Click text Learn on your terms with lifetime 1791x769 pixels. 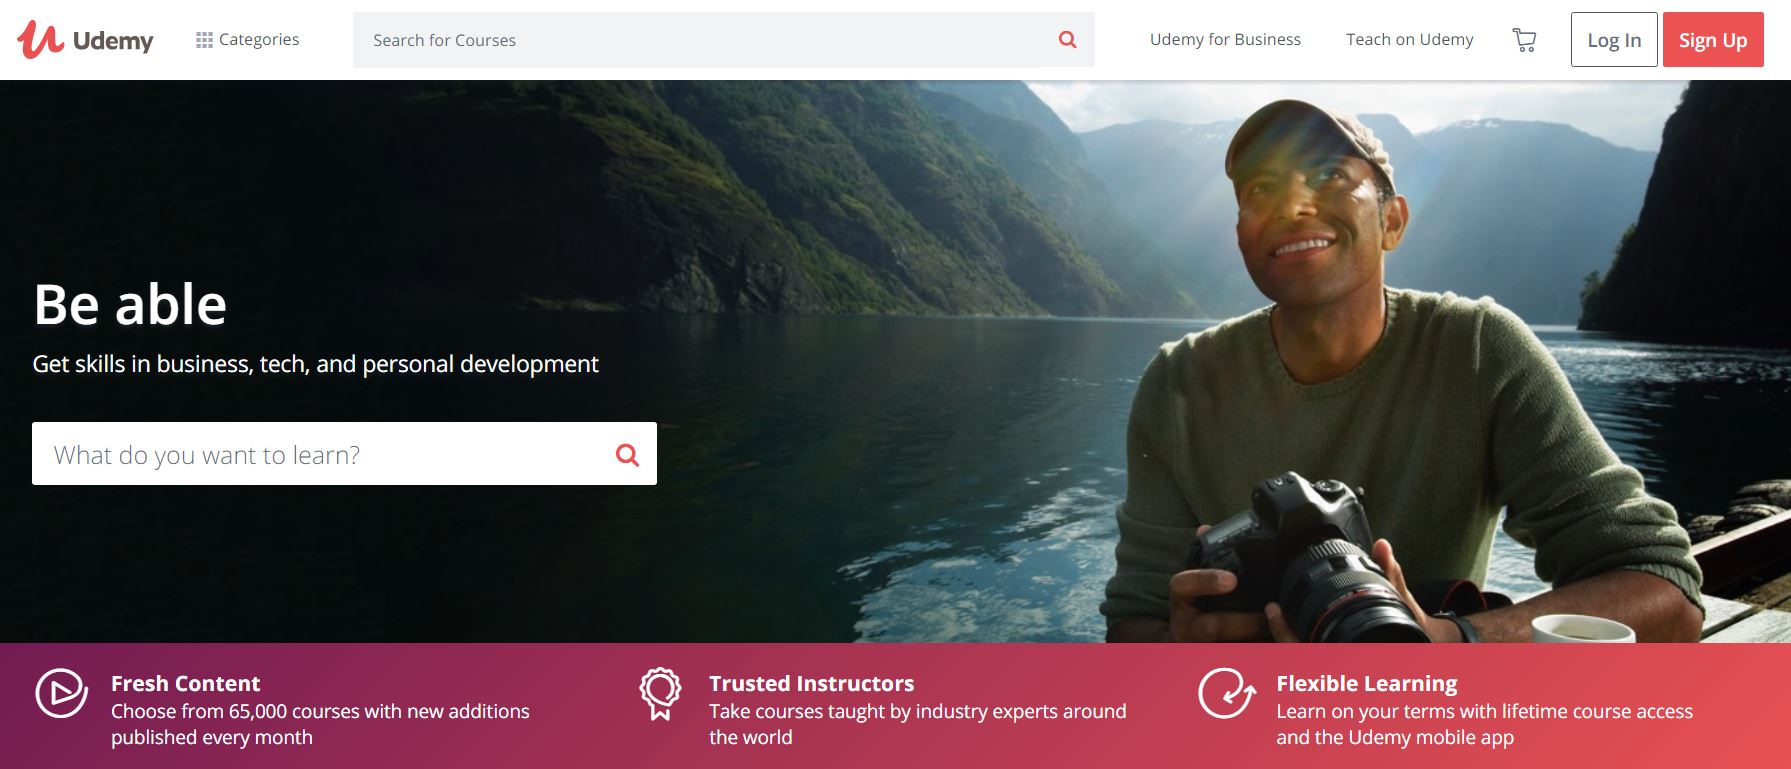[1422, 711]
